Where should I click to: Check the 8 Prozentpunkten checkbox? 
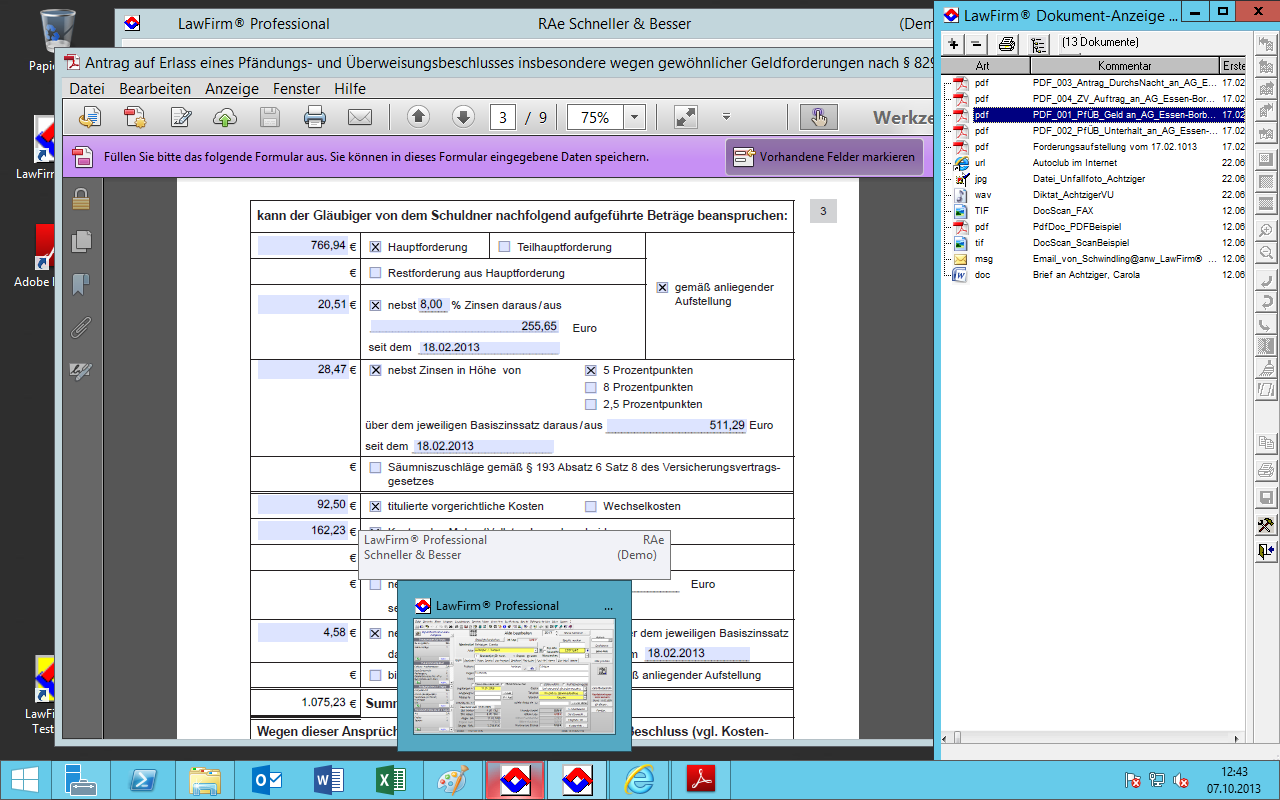pyautogui.click(x=591, y=387)
